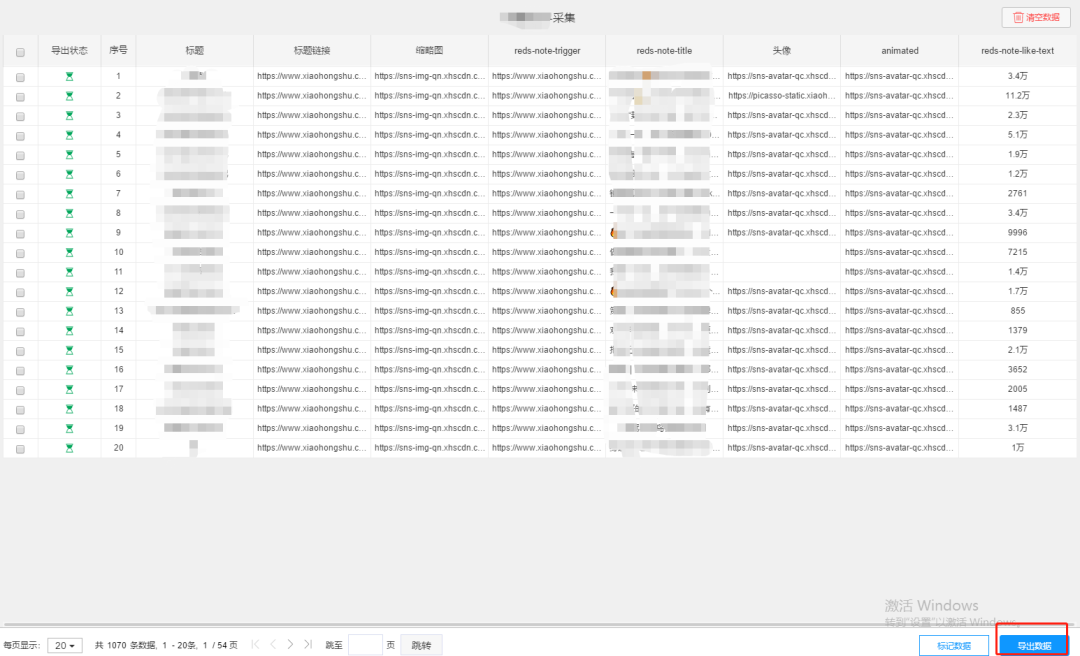The image size is (1080, 656).
Task: Check the checkbox for row 14
Action: pos(20,331)
